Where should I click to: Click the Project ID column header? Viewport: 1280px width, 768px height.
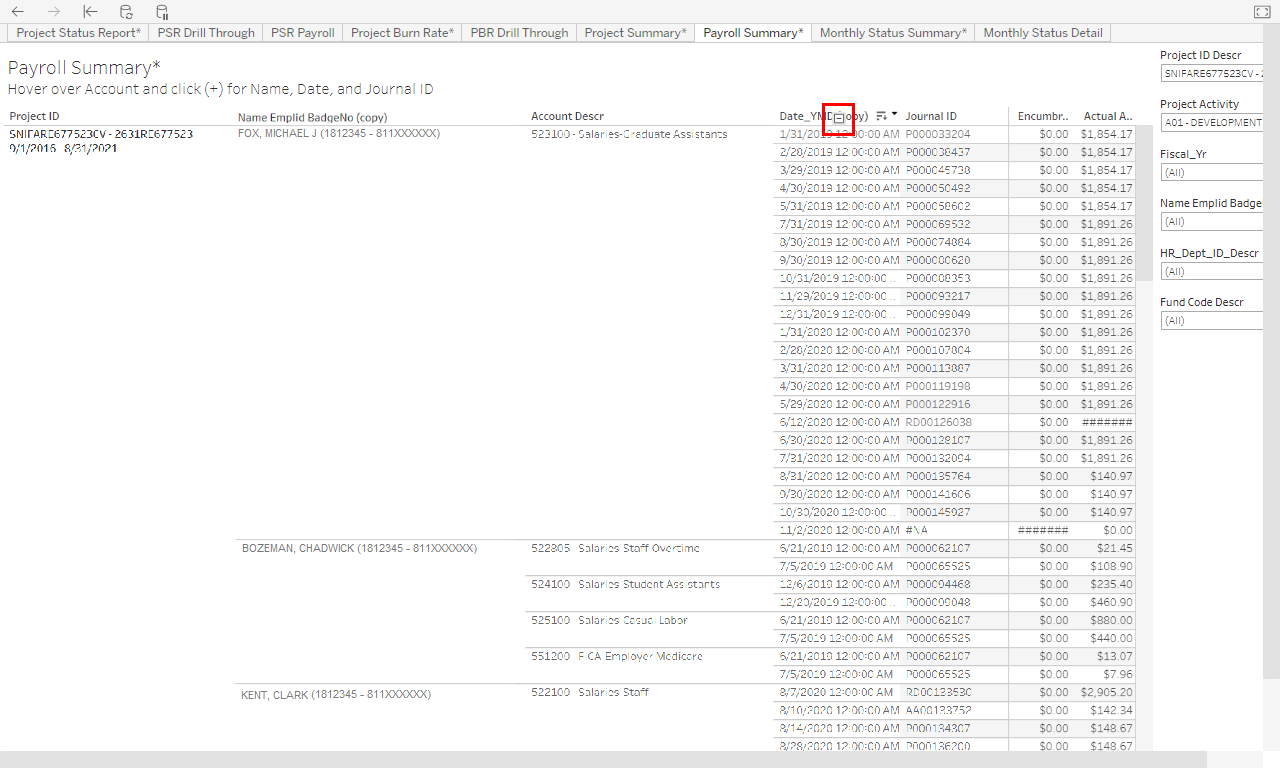[x=34, y=116]
